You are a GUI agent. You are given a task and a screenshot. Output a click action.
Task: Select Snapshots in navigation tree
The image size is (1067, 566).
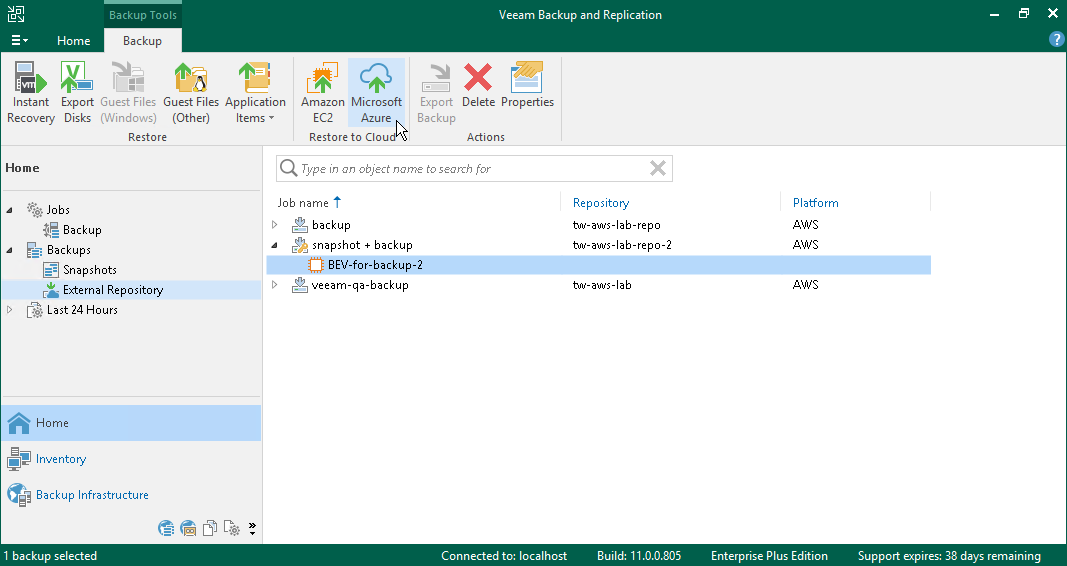89,270
